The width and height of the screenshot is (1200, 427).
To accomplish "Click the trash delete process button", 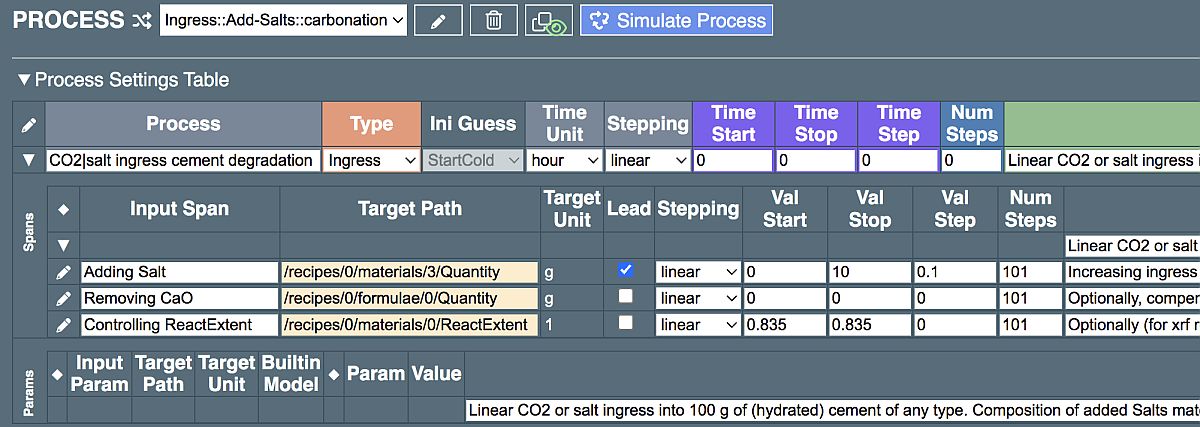I will pos(493,20).
